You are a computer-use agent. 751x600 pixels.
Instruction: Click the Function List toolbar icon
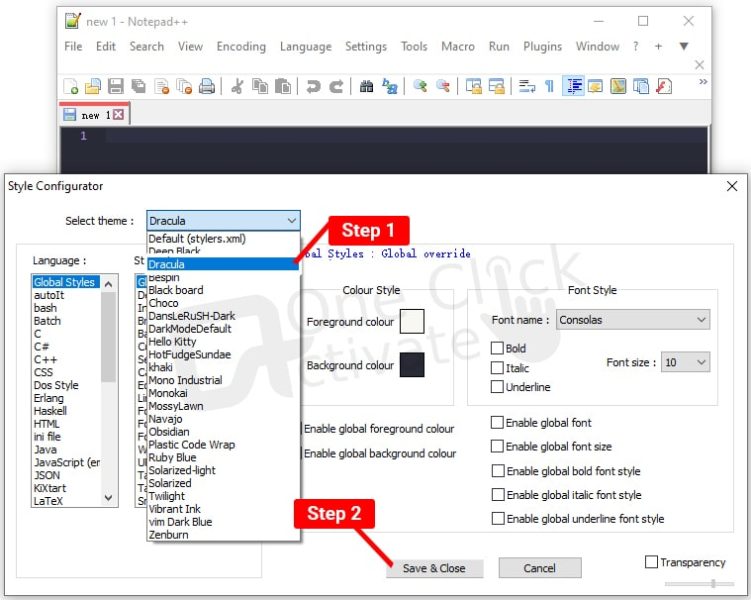coord(663,86)
